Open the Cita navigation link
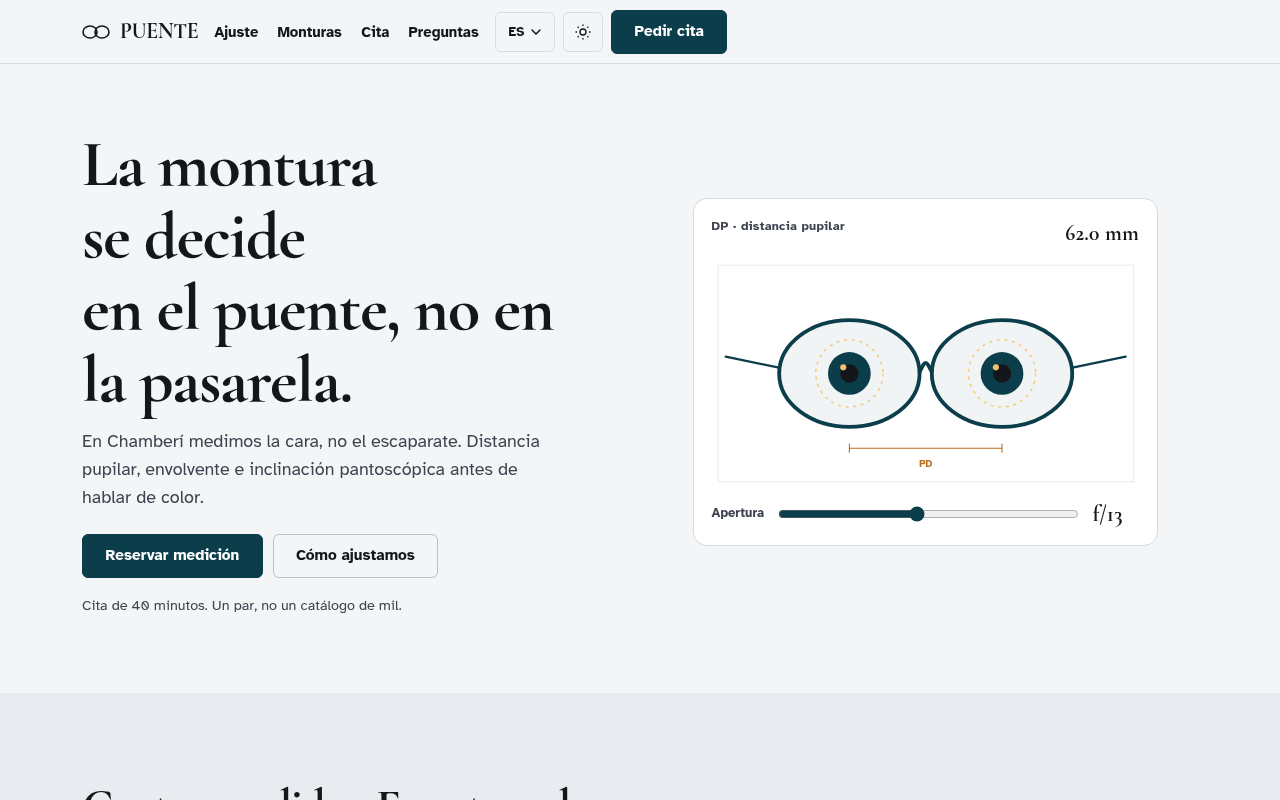 click(375, 32)
